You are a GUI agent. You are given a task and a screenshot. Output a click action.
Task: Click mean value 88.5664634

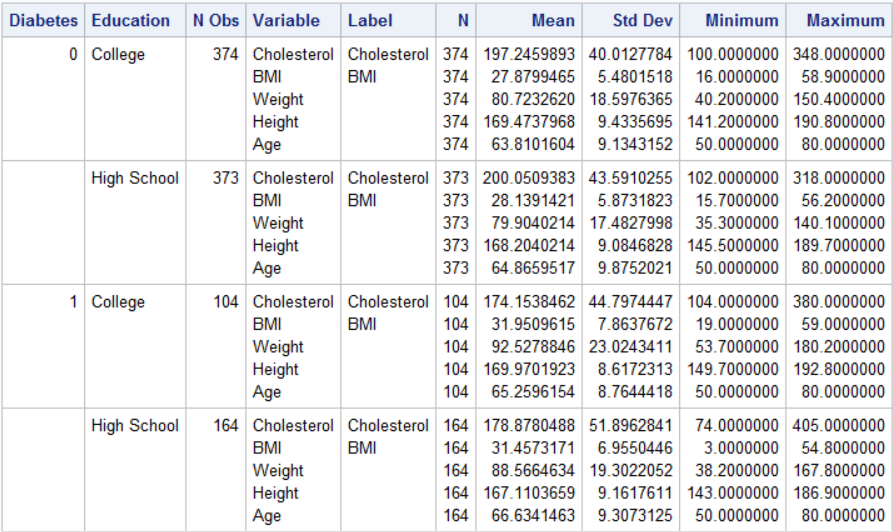(x=533, y=470)
